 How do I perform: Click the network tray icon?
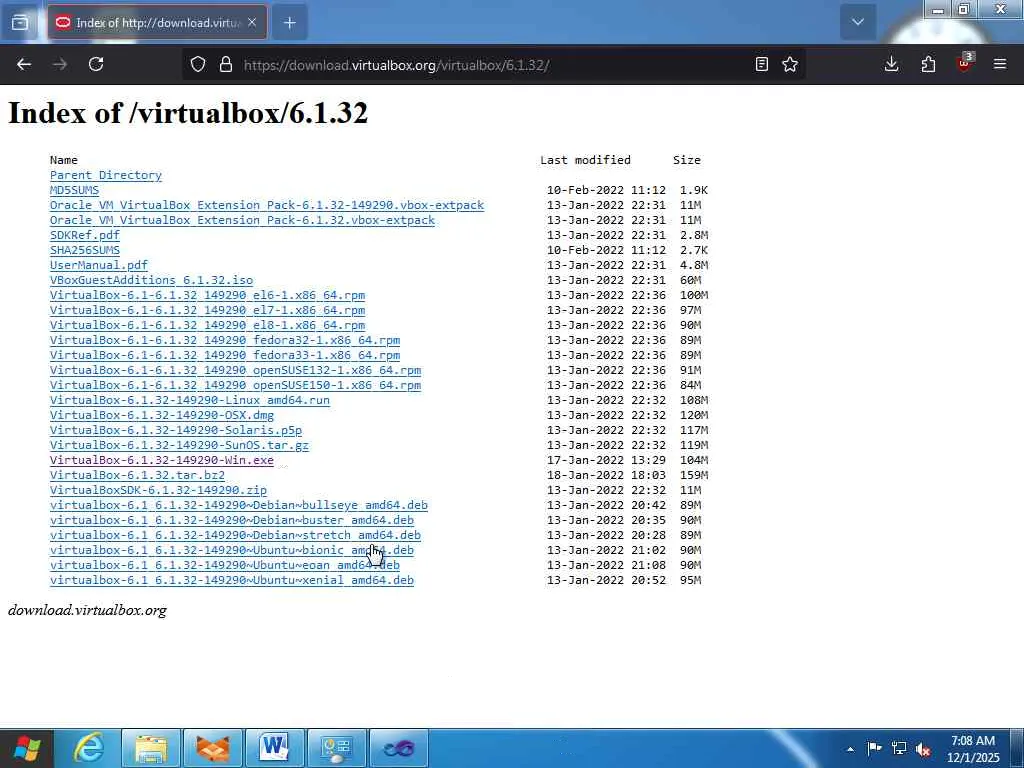click(x=899, y=748)
